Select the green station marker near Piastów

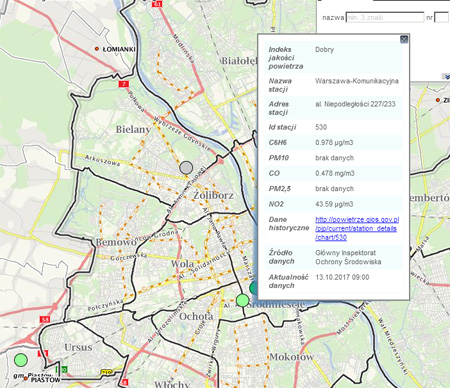21,360
